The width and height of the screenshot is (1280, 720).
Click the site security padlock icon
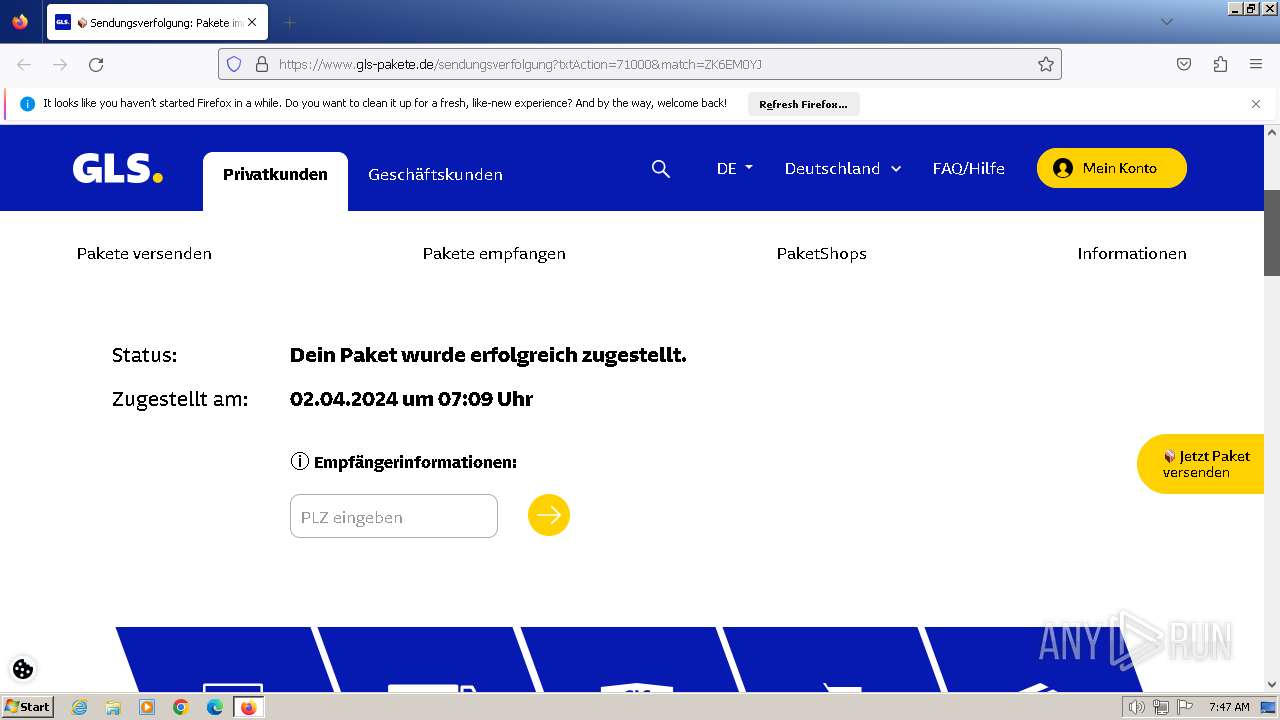click(x=262, y=64)
